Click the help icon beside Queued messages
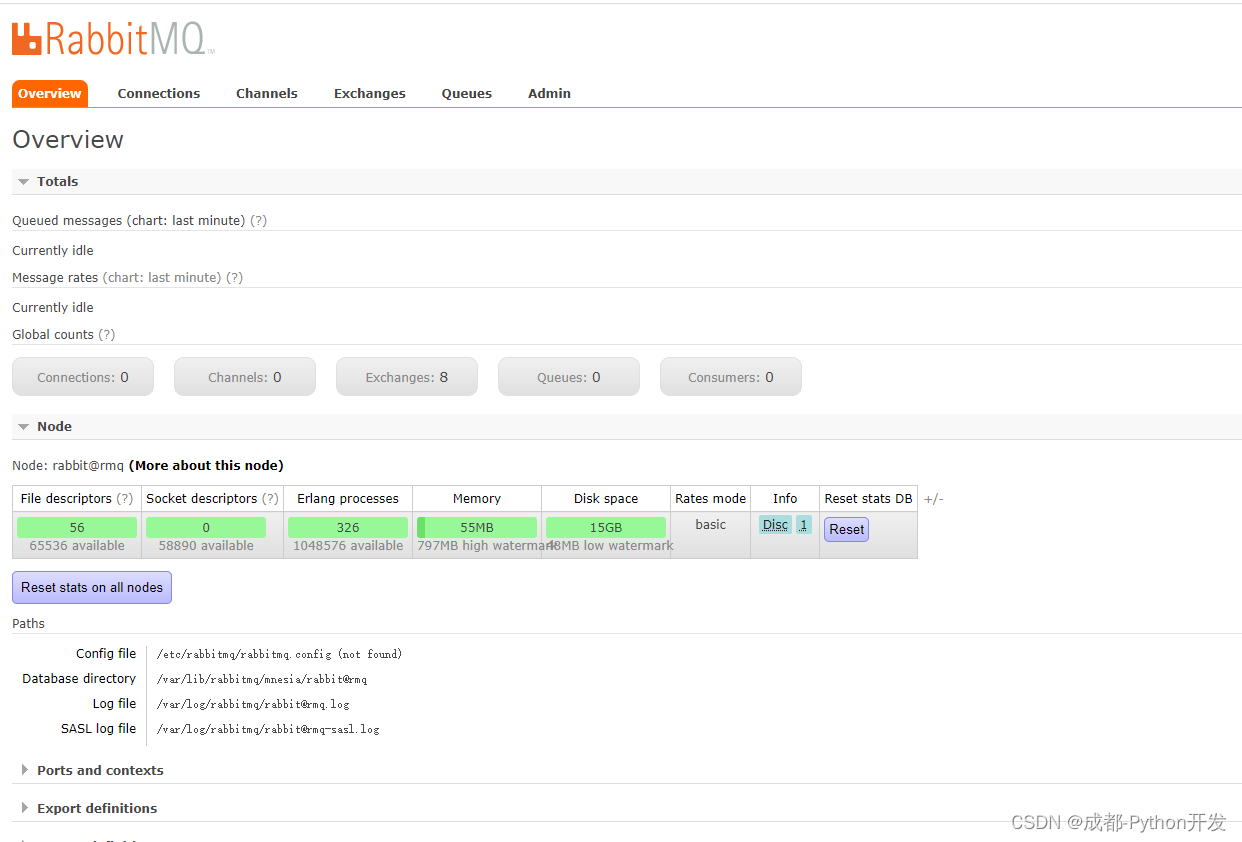This screenshot has width=1242, height=842. point(258,220)
